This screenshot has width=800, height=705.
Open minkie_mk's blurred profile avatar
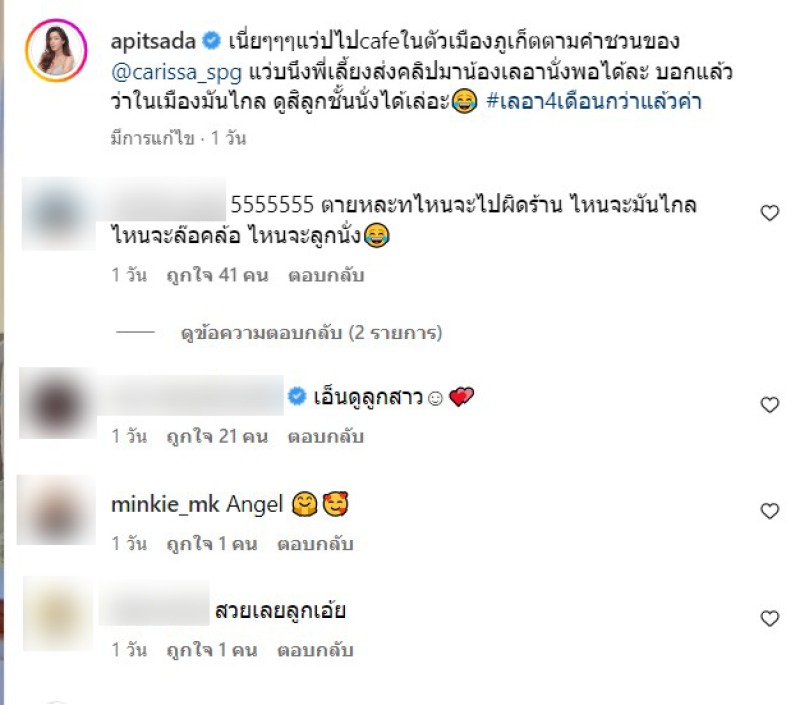click(x=56, y=510)
